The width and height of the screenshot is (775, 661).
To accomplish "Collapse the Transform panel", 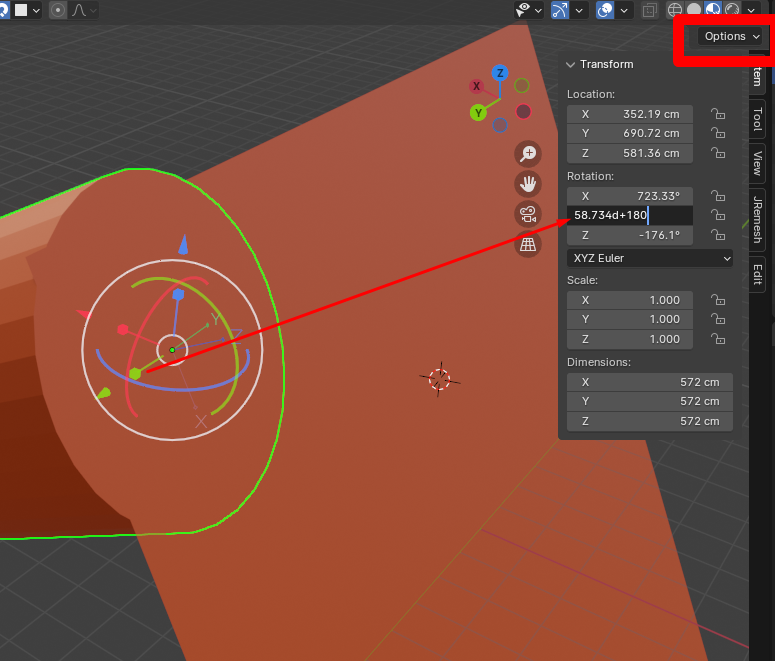I will 570,64.
